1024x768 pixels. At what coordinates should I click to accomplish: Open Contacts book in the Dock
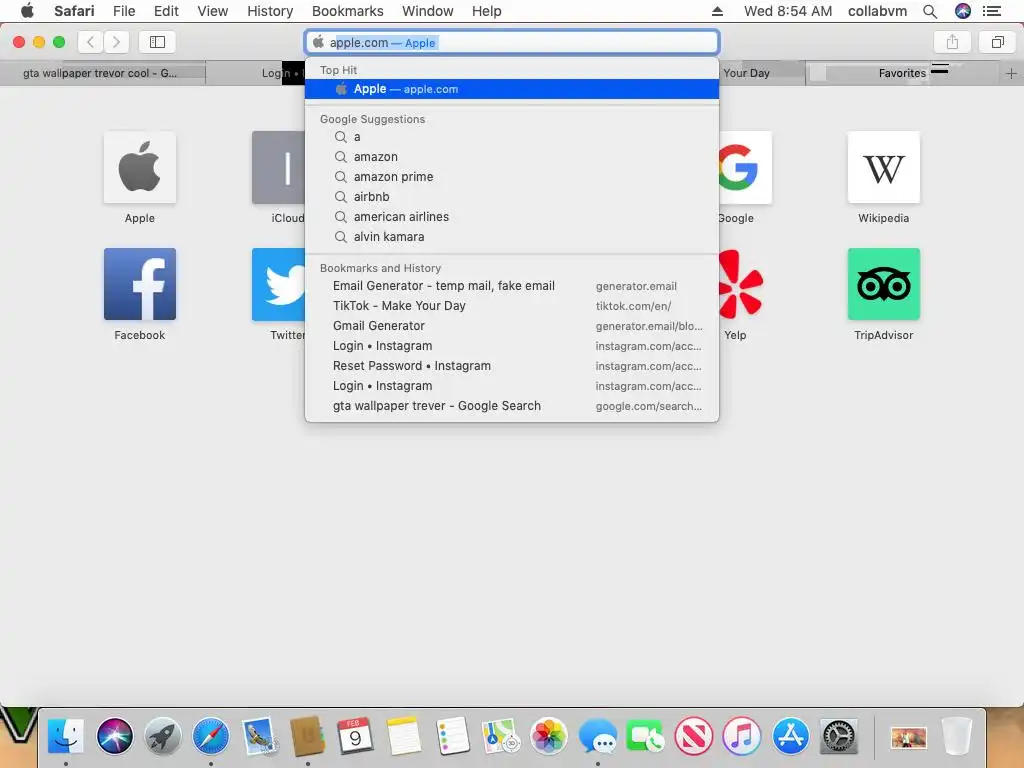point(308,736)
